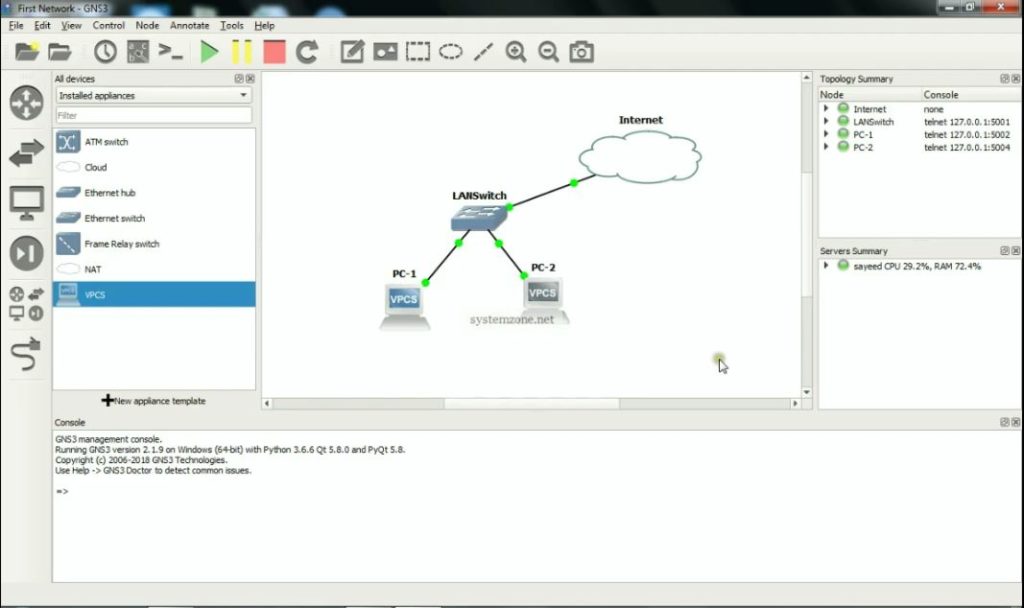This screenshot has width=1024, height=608.
Task: Stop all nodes with the red stop icon
Action: pos(273,51)
